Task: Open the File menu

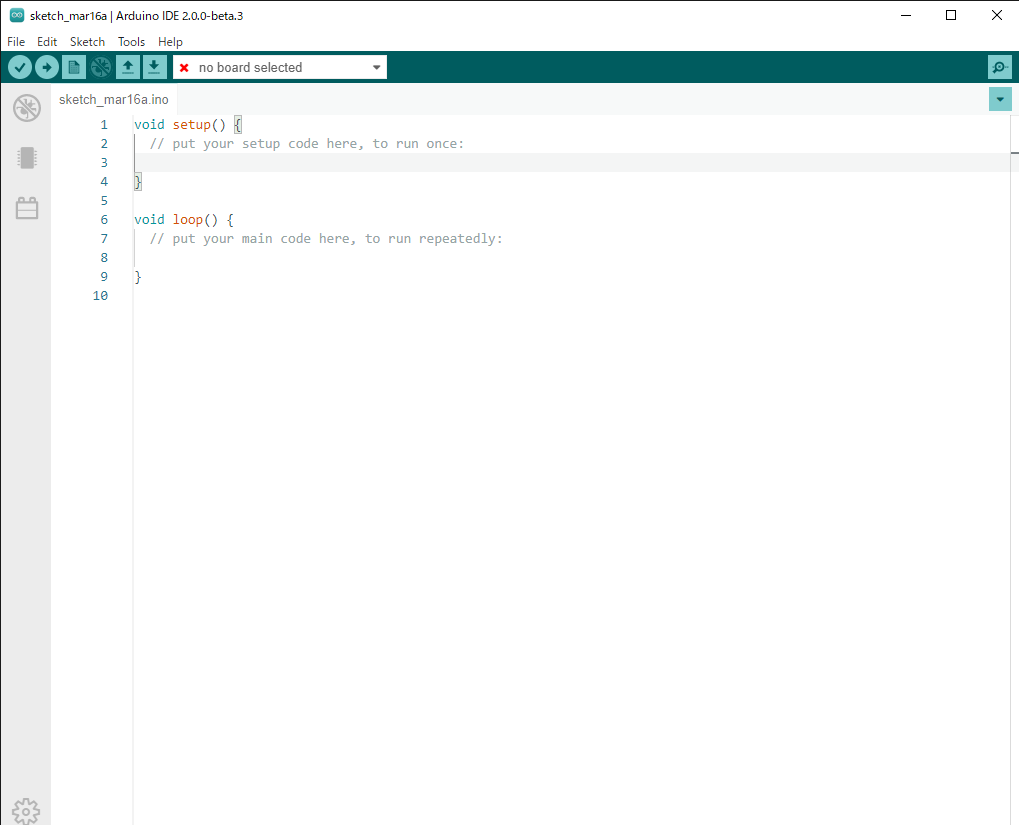Action: click(x=16, y=42)
